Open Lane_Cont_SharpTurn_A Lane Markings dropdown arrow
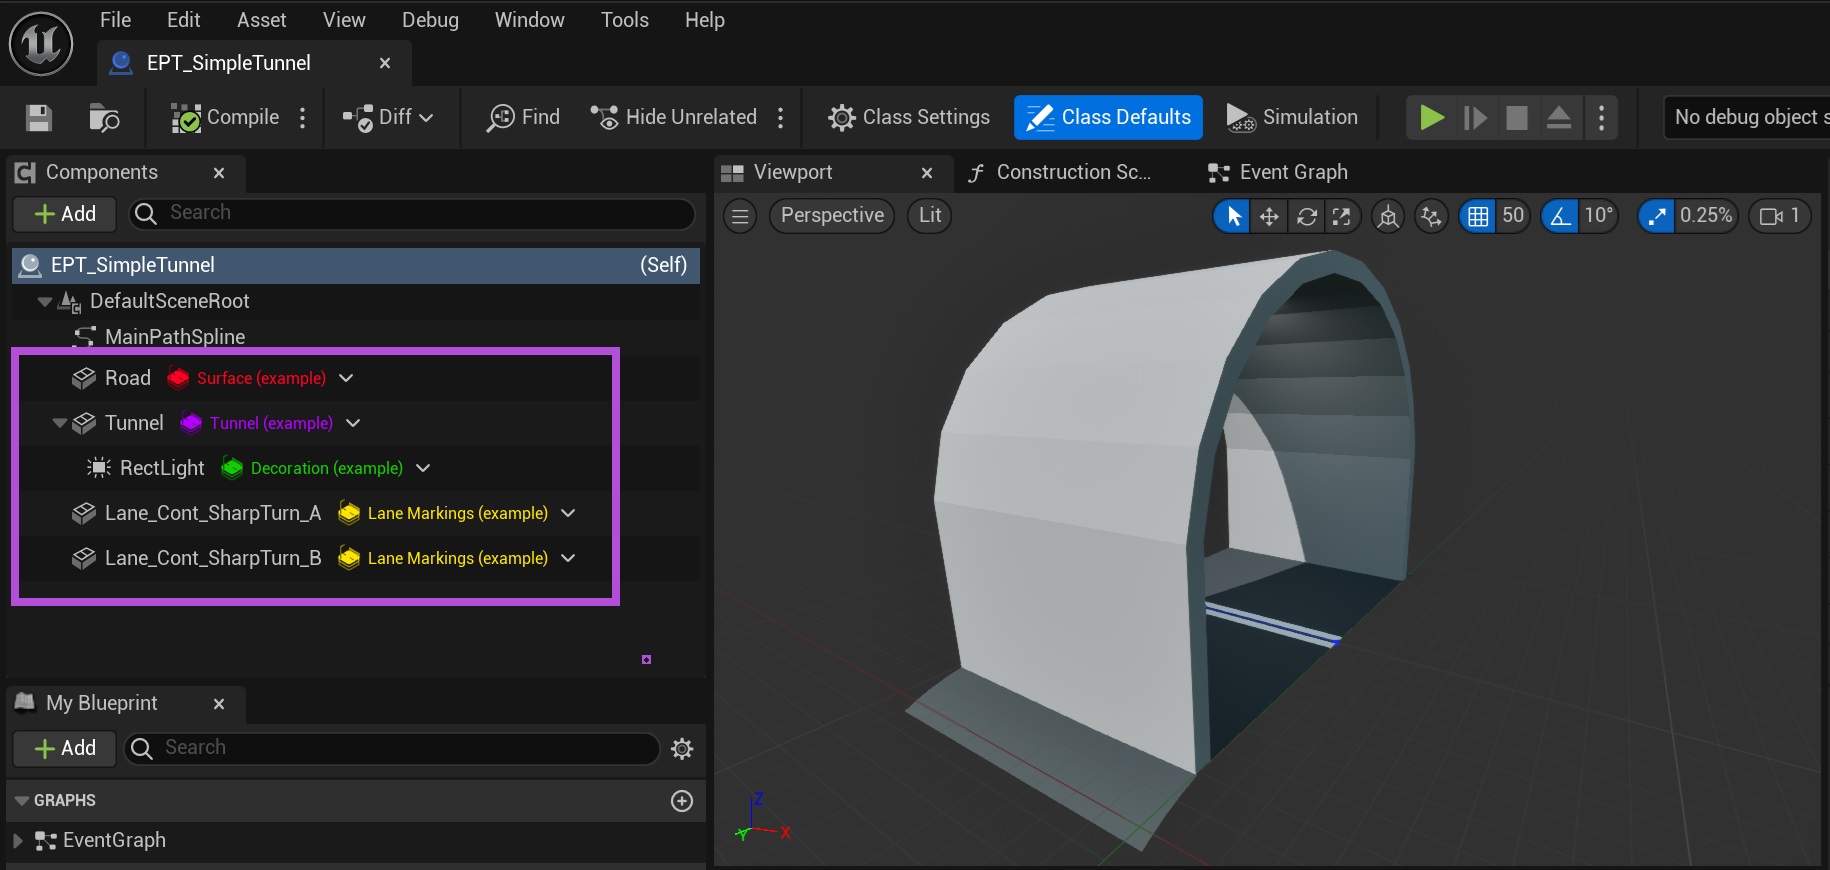The height and width of the screenshot is (870, 1830). 568,513
